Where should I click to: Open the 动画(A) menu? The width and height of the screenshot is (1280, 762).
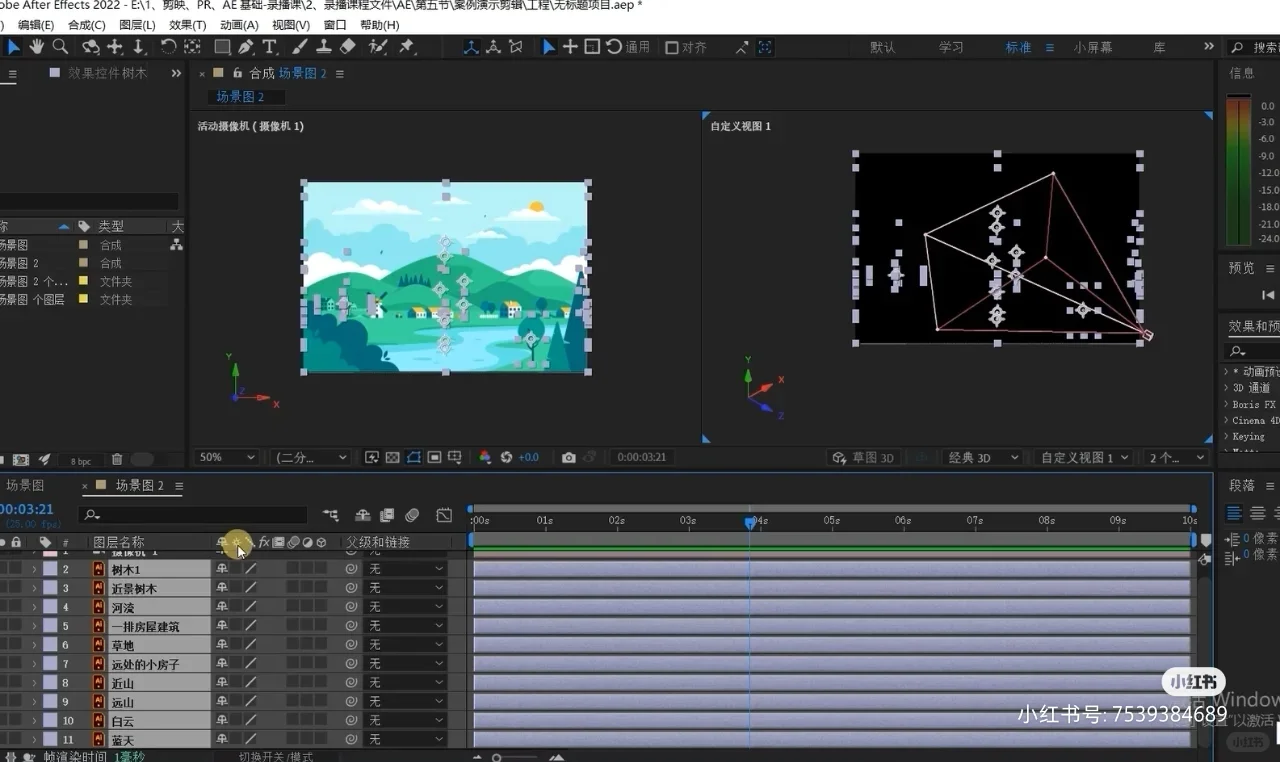click(x=239, y=25)
